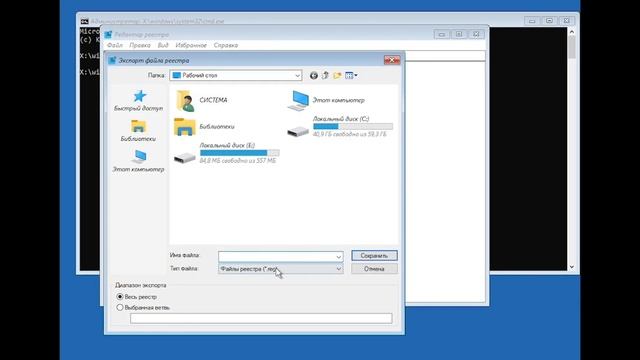The image size is (640, 360).
Task: Close the Экспорт файла реестра dialog
Action: click(392, 60)
